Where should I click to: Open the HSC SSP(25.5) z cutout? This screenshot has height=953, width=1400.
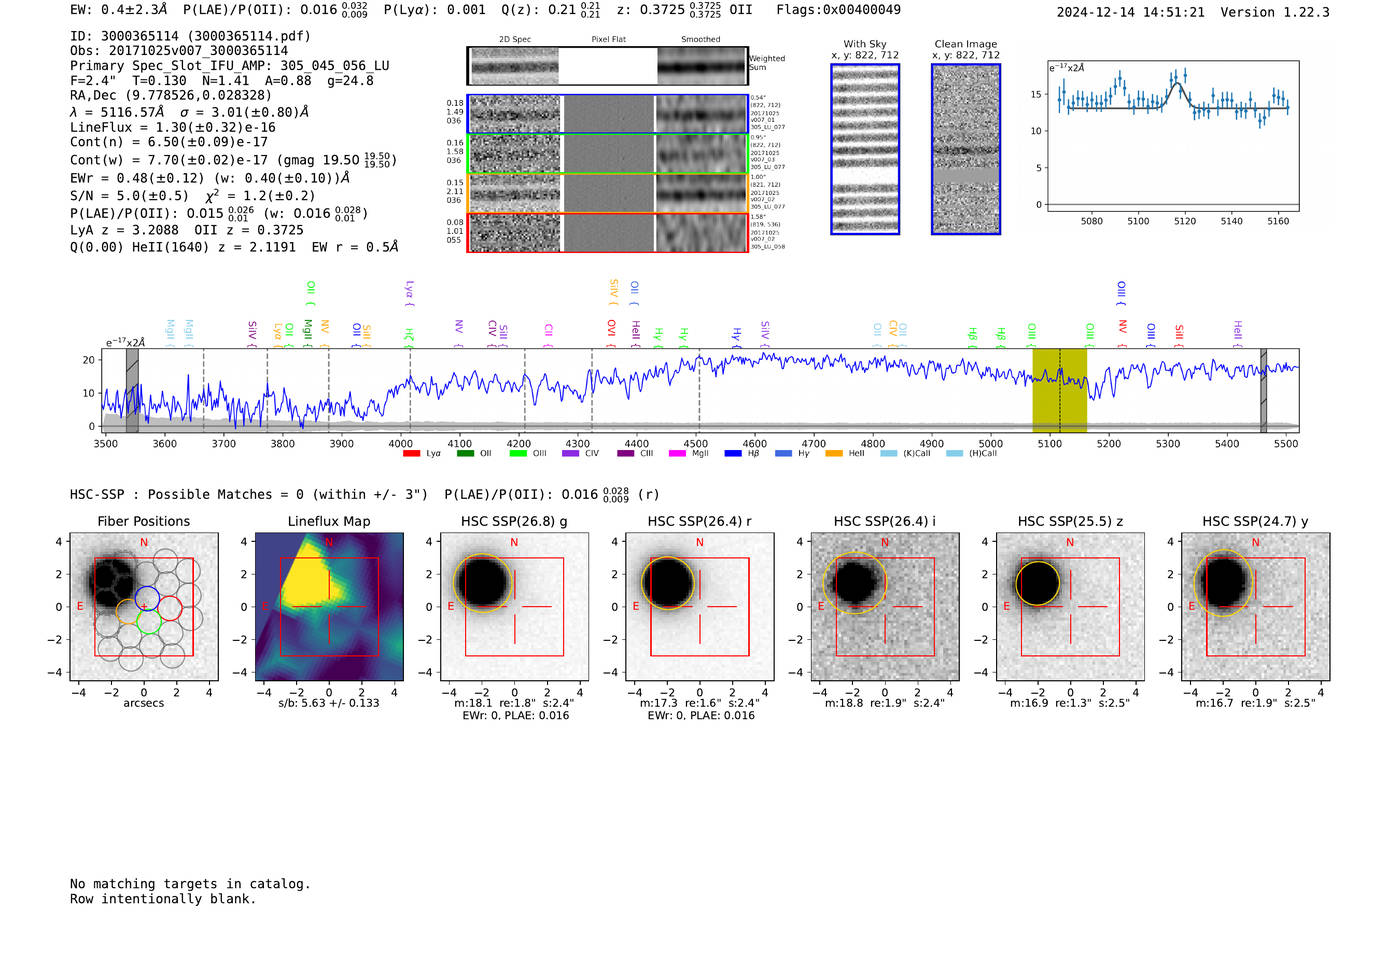(x=1070, y=607)
